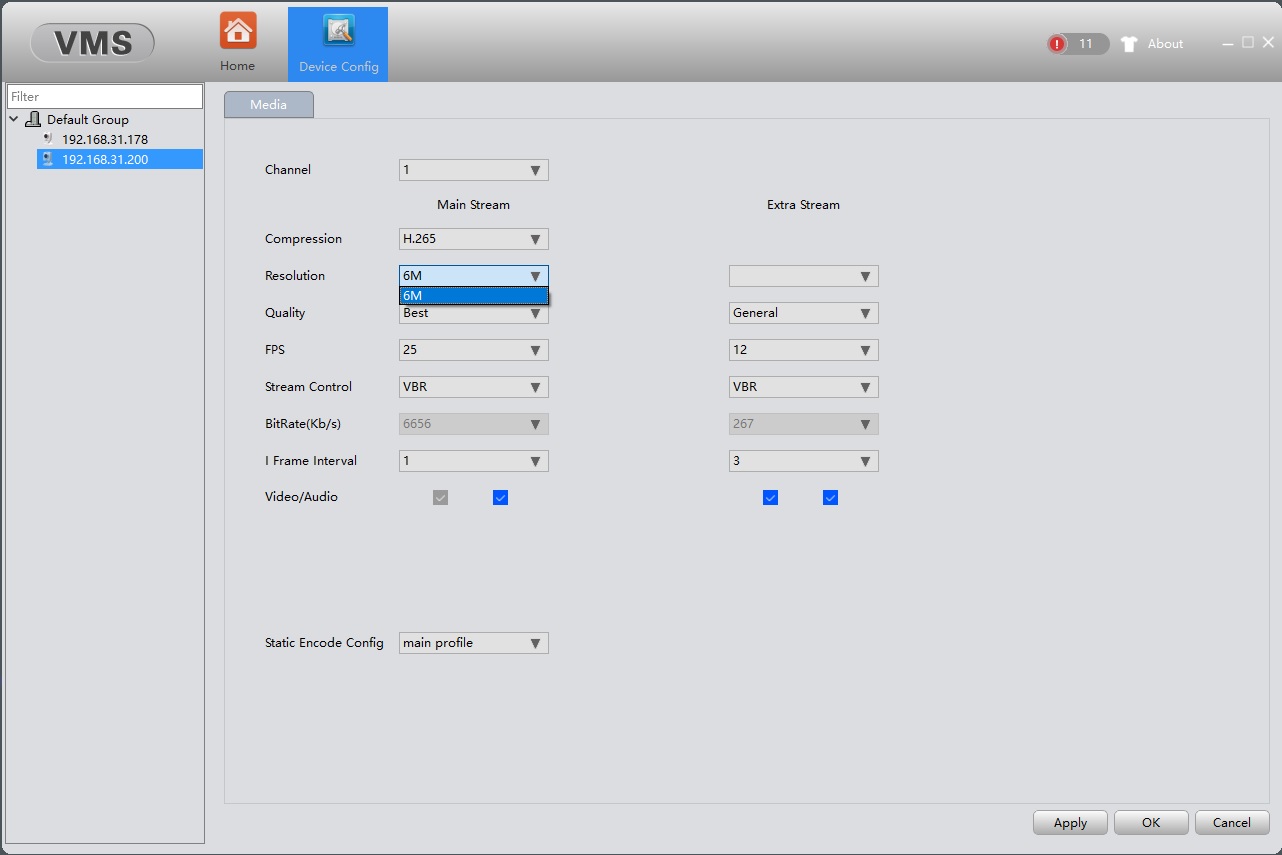Select camera device 192.168.31.178
The height and width of the screenshot is (855, 1282).
pos(104,140)
